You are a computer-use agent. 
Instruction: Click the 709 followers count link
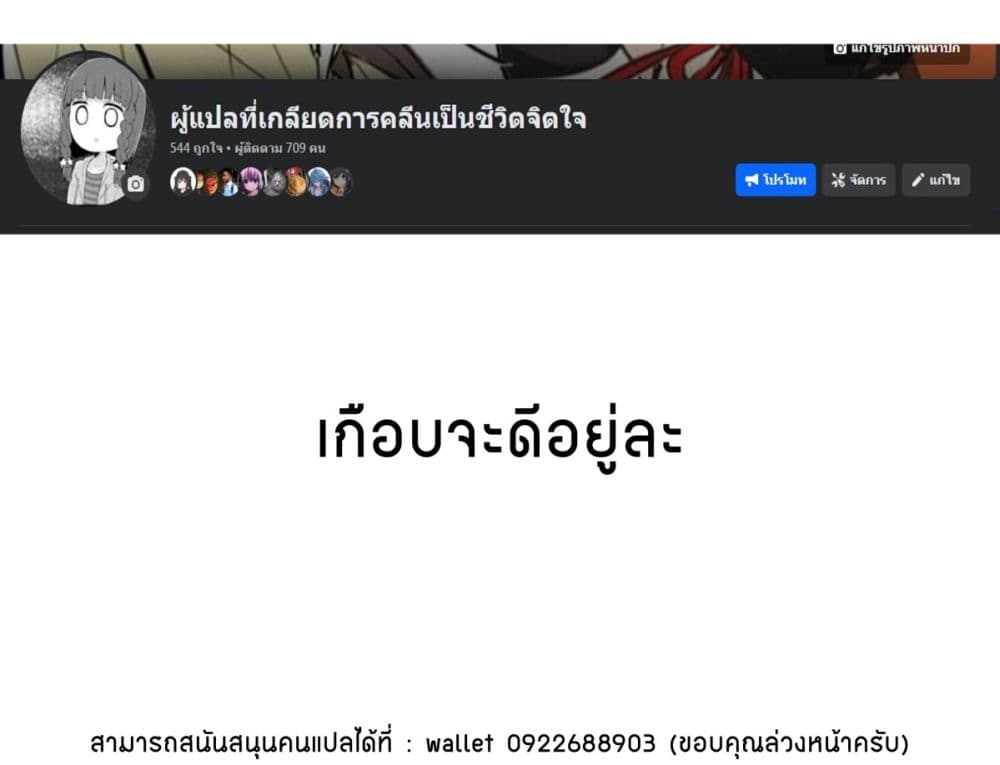(x=280, y=148)
